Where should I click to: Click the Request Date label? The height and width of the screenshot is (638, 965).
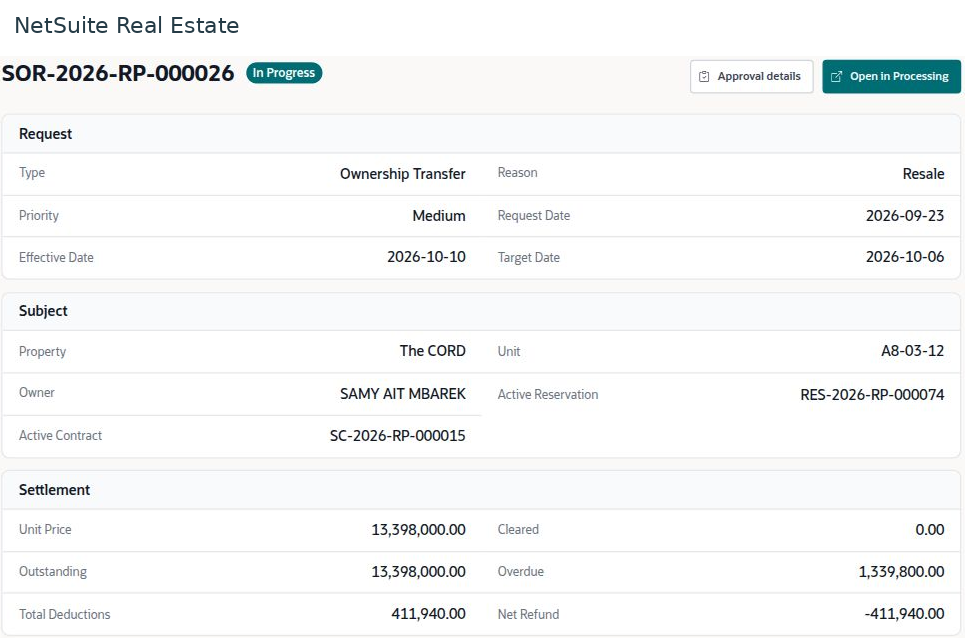coord(534,216)
